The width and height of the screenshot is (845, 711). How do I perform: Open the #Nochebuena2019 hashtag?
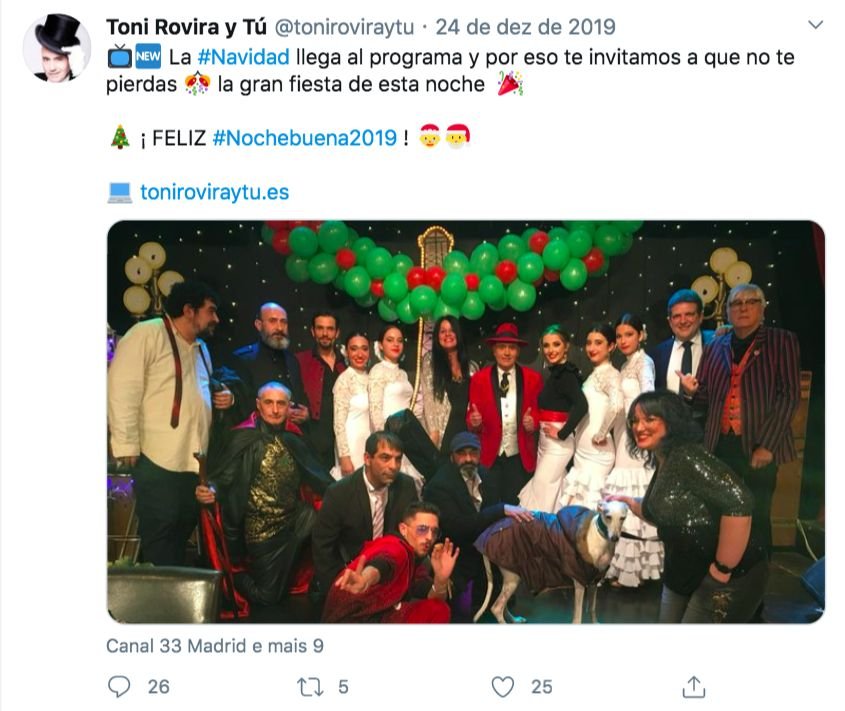pos(305,138)
